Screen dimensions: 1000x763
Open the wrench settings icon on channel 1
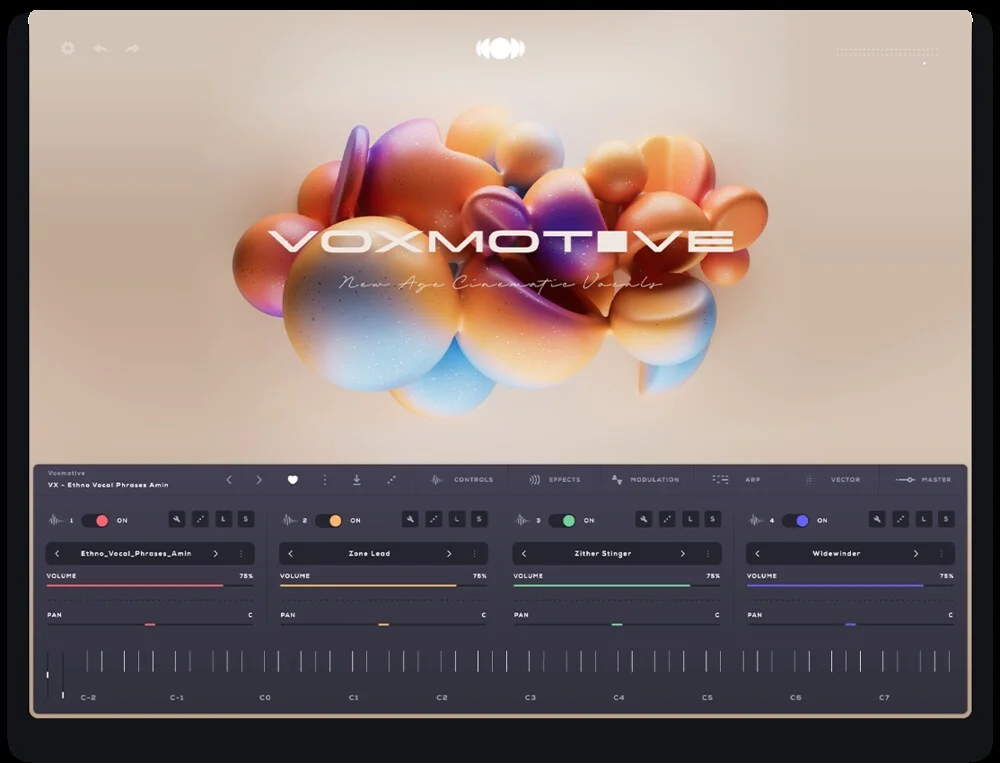pos(176,520)
